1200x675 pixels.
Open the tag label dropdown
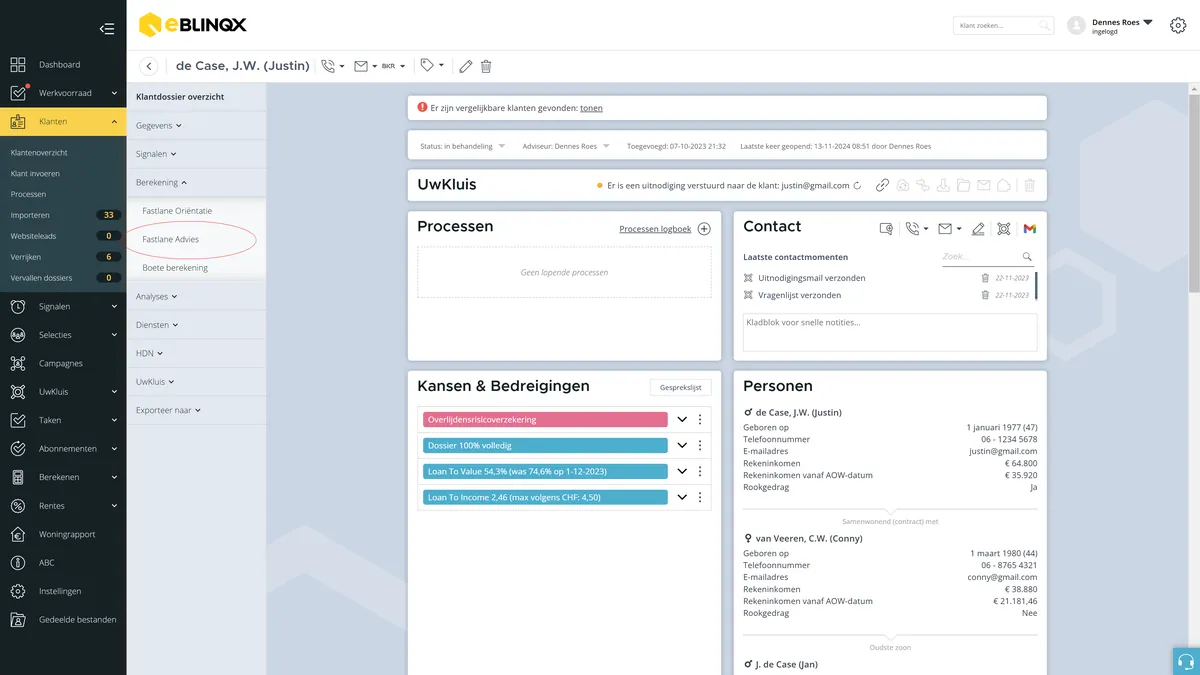click(x=432, y=65)
